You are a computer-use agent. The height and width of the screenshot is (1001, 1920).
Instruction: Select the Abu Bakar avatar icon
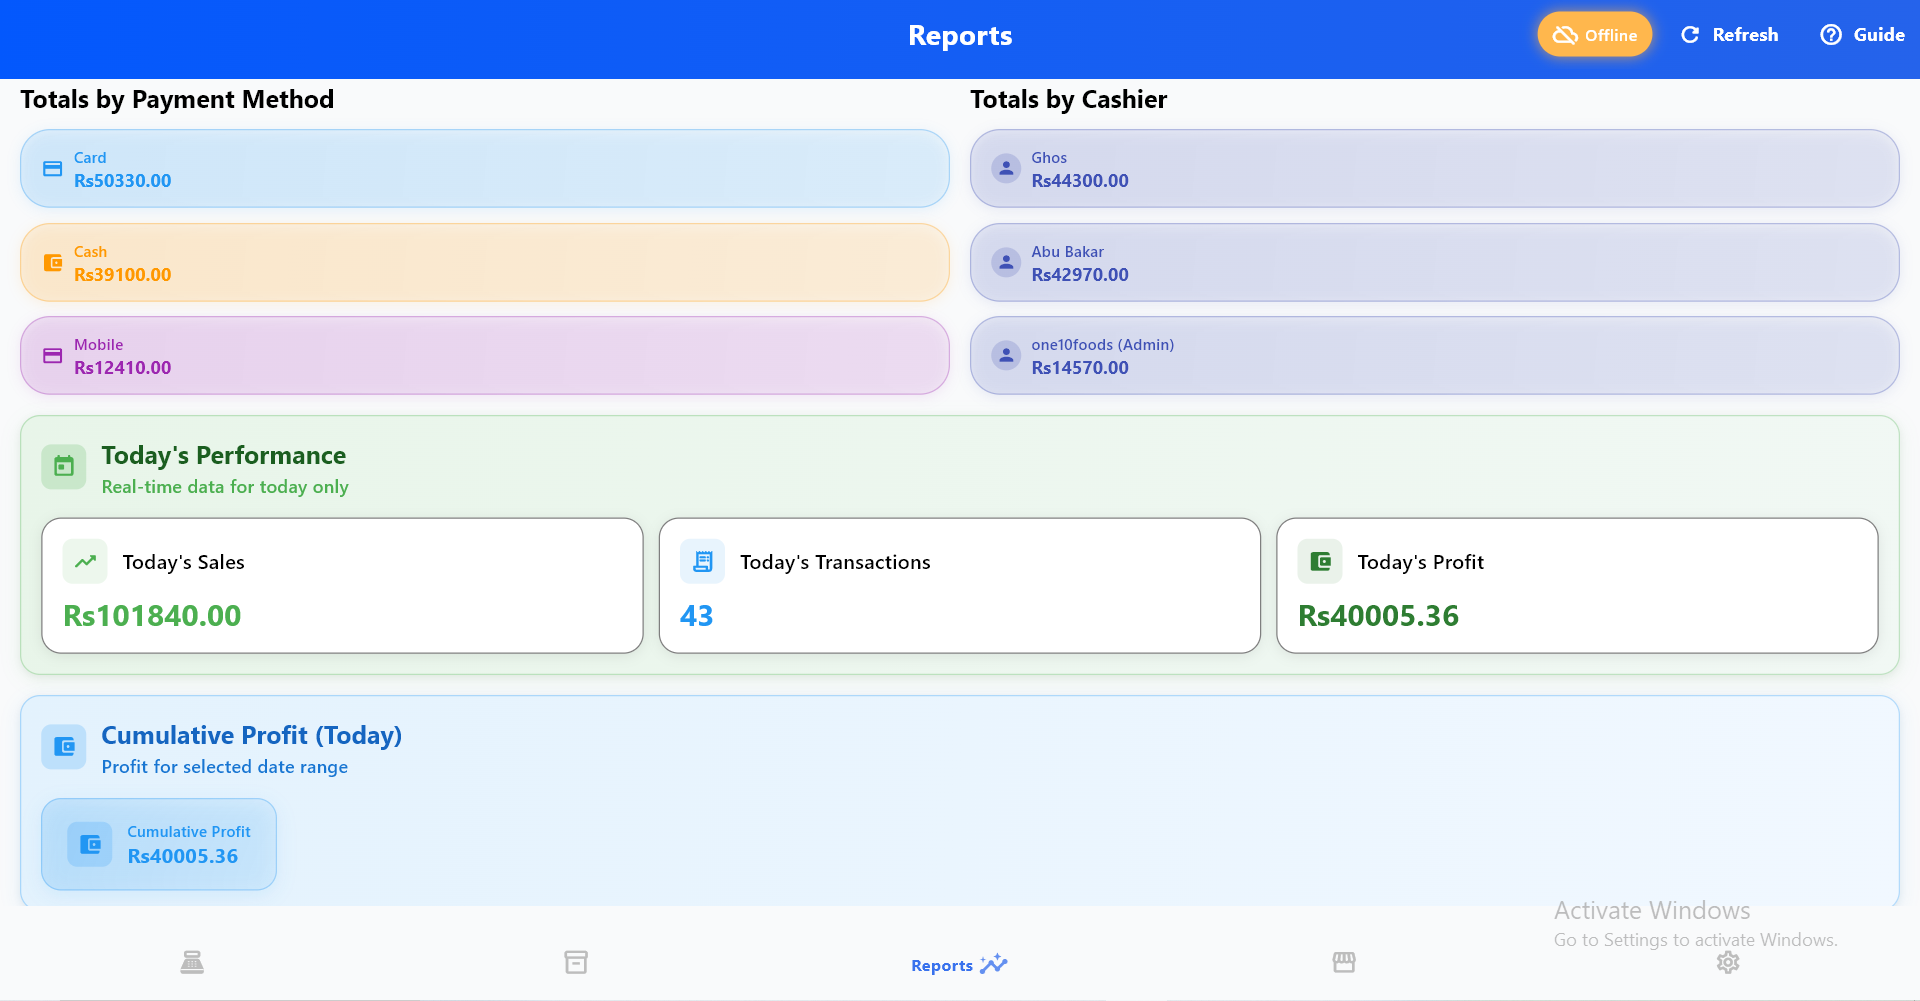tap(1006, 262)
